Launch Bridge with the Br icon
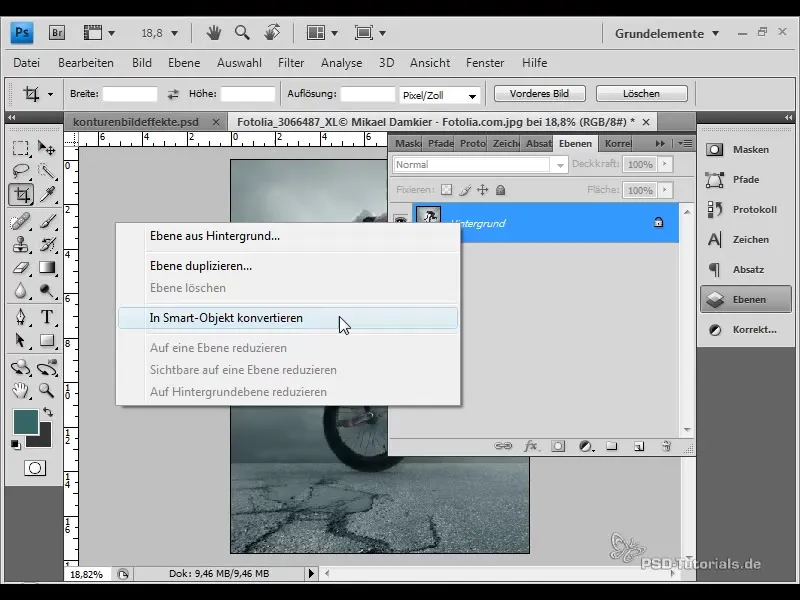This screenshot has width=800, height=600. coord(57,33)
